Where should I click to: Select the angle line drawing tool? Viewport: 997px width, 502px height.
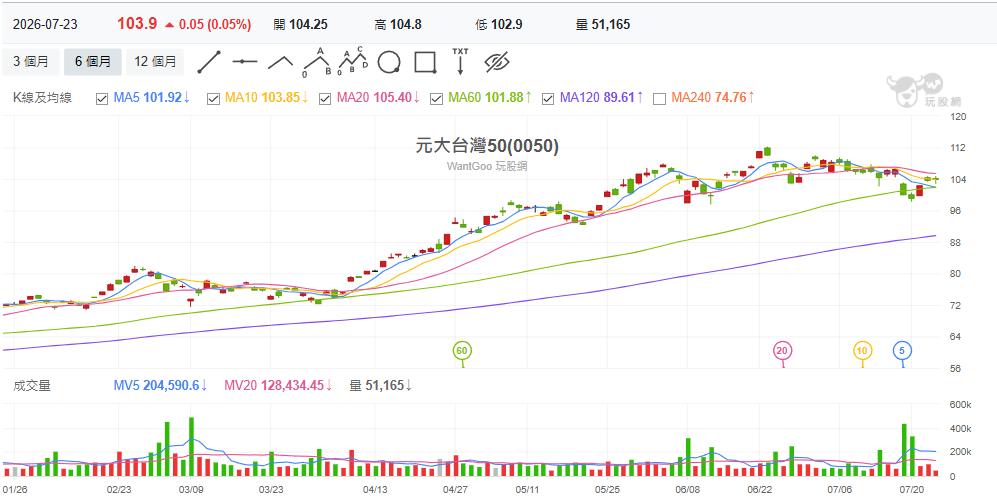click(280, 62)
